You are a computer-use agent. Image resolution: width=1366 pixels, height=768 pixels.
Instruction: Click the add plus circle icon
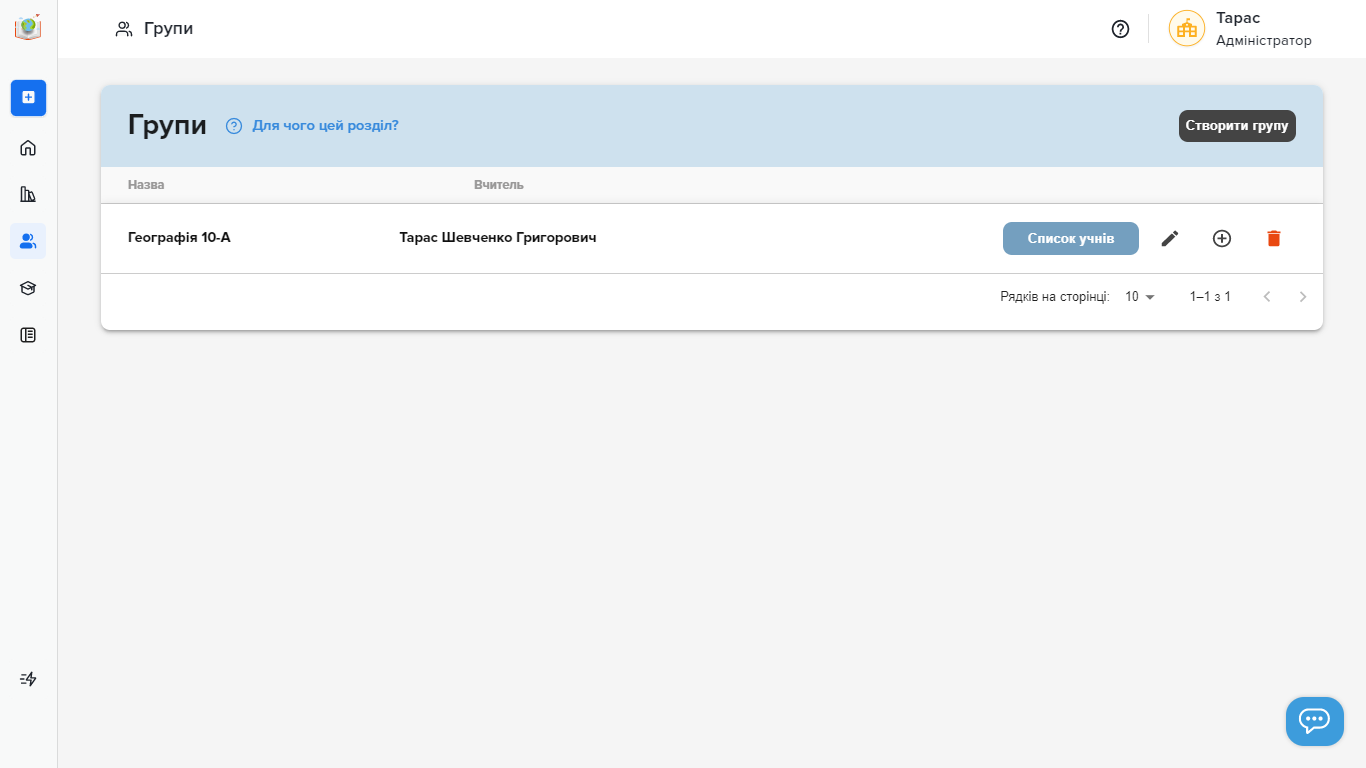click(1222, 238)
